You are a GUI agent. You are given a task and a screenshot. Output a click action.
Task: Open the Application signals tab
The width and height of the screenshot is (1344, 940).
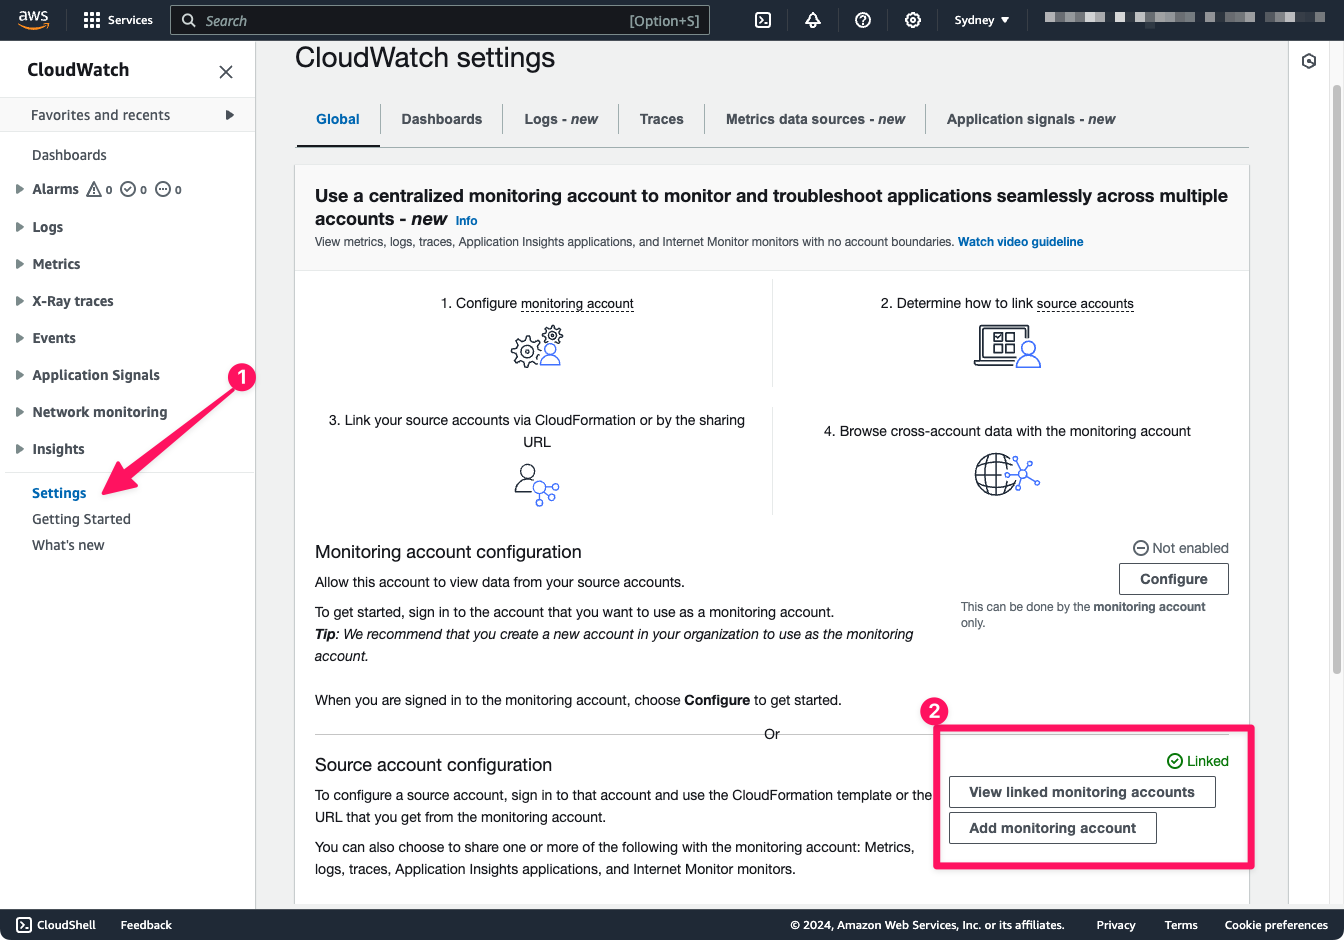click(x=1031, y=119)
